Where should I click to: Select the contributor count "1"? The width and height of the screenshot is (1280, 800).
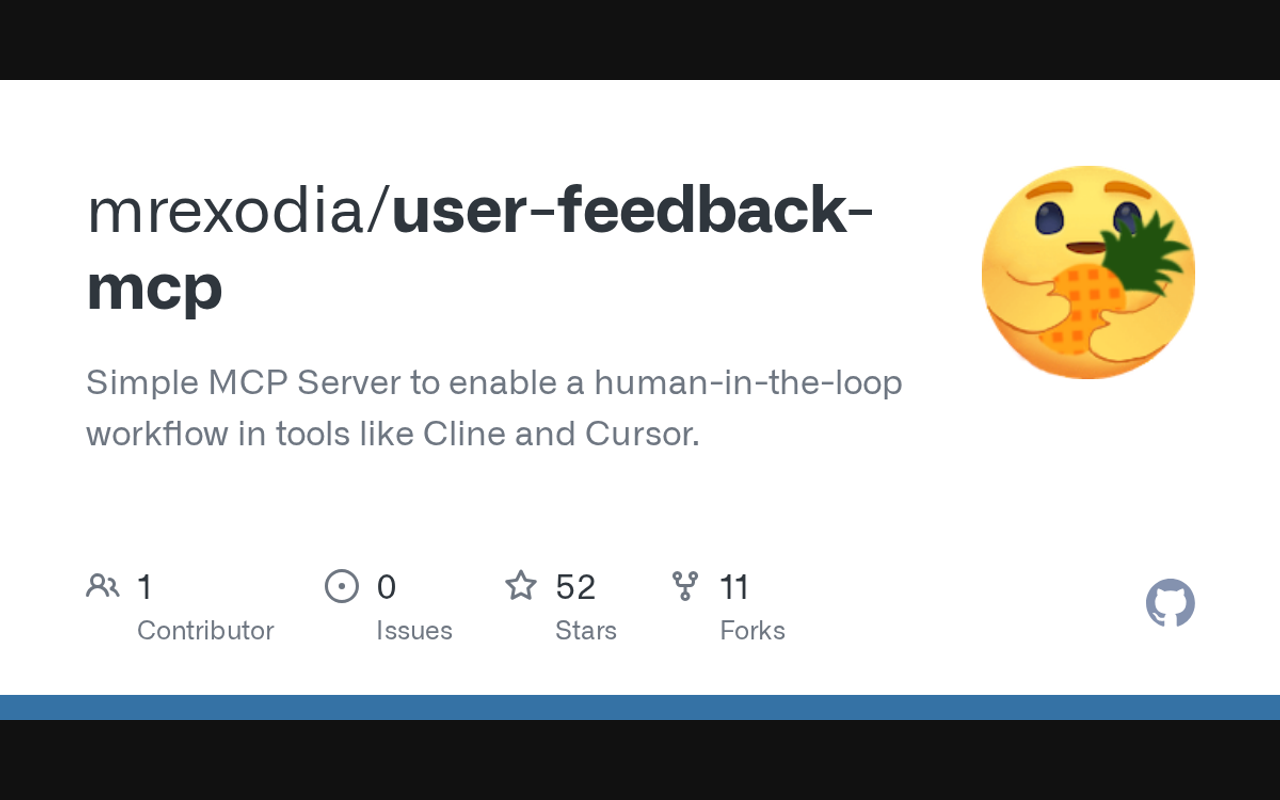click(145, 587)
